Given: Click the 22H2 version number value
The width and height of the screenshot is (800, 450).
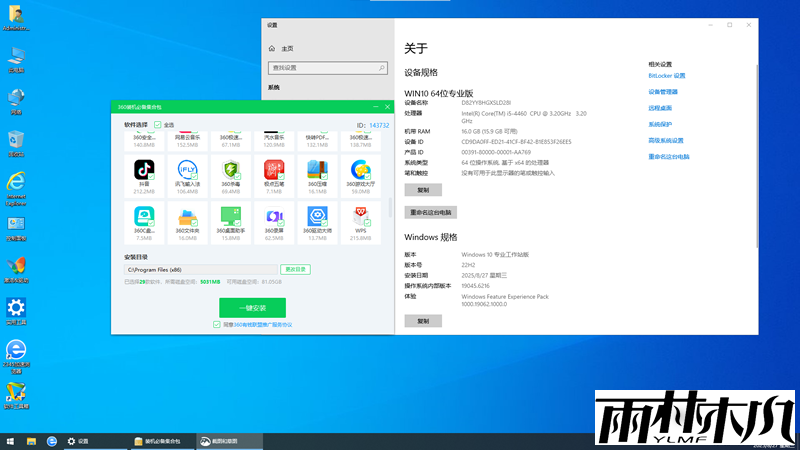Looking at the screenshot, I should [468, 265].
